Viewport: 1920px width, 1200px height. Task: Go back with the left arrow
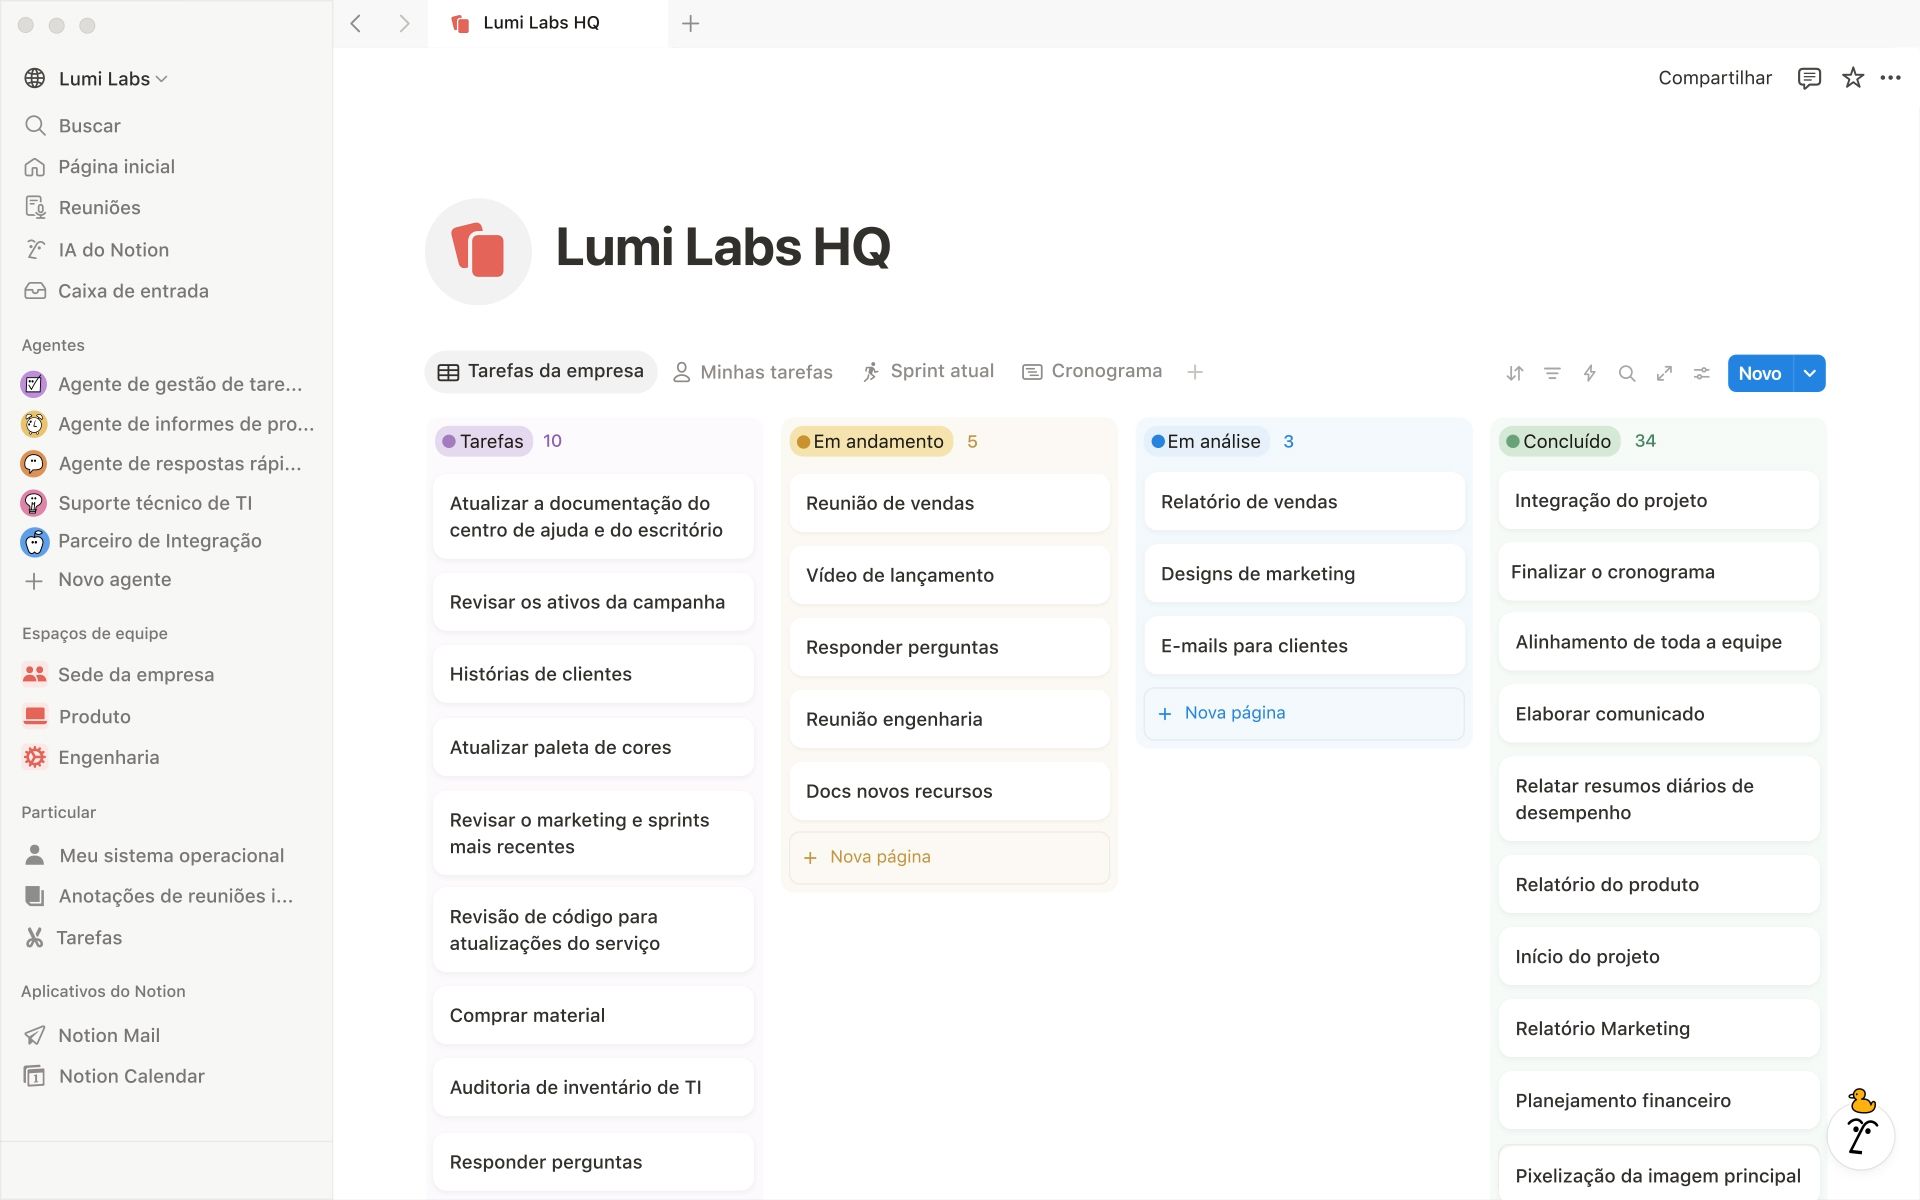click(x=356, y=23)
